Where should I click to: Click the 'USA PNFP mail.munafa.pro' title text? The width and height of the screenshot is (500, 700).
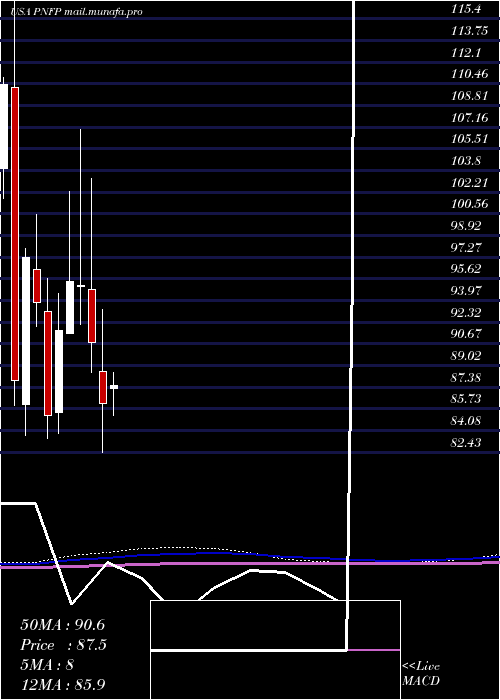[75, 12]
